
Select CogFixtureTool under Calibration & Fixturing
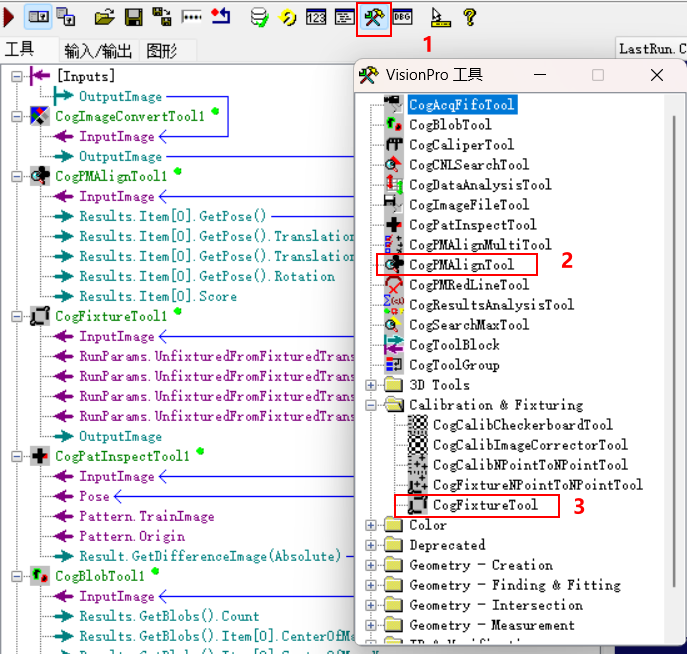click(x=485, y=505)
